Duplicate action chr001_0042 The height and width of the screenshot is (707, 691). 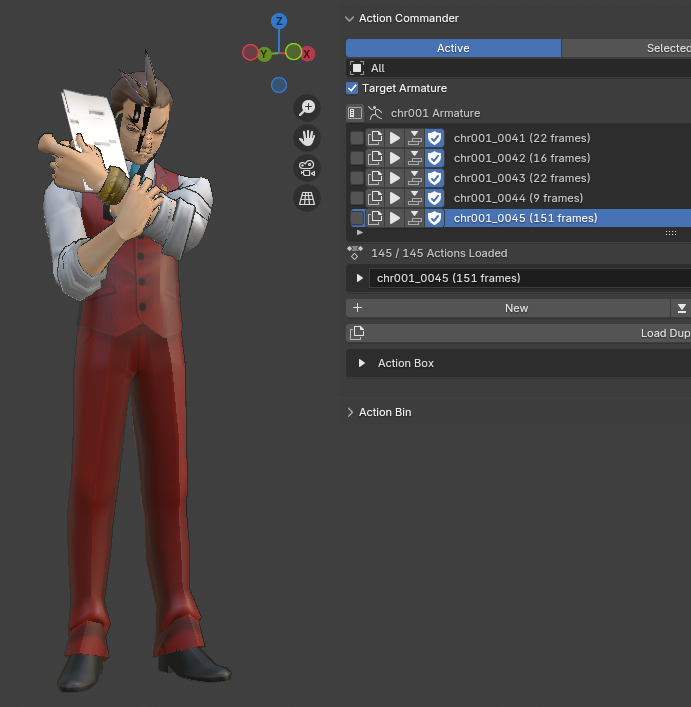tap(375, 158)
